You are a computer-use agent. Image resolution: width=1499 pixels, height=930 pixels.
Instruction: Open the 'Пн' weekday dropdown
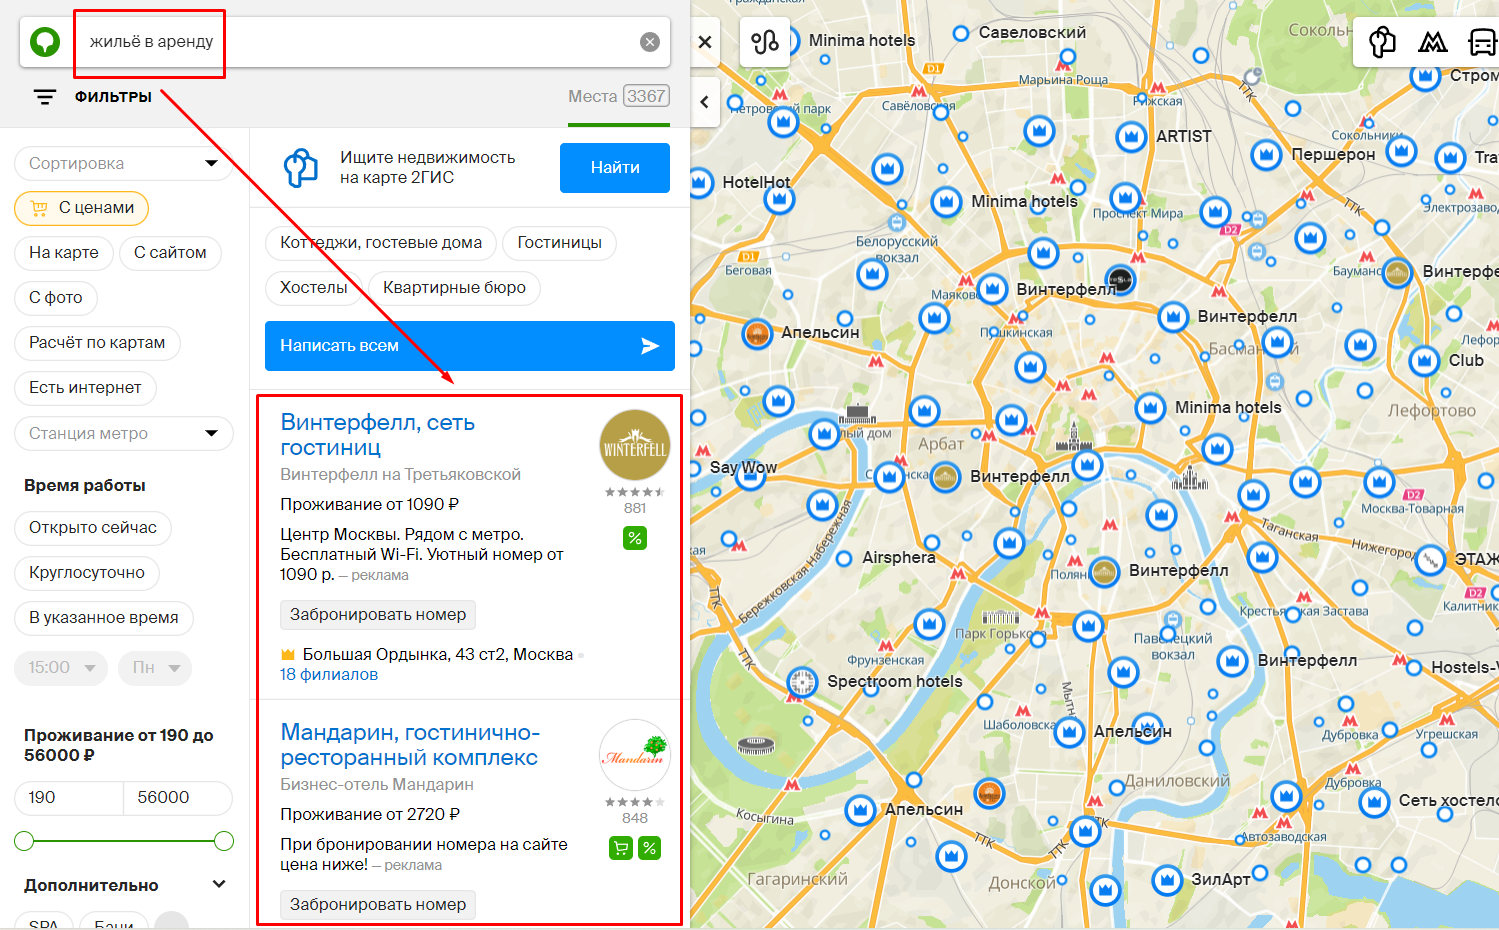click(x=155, y=668)
